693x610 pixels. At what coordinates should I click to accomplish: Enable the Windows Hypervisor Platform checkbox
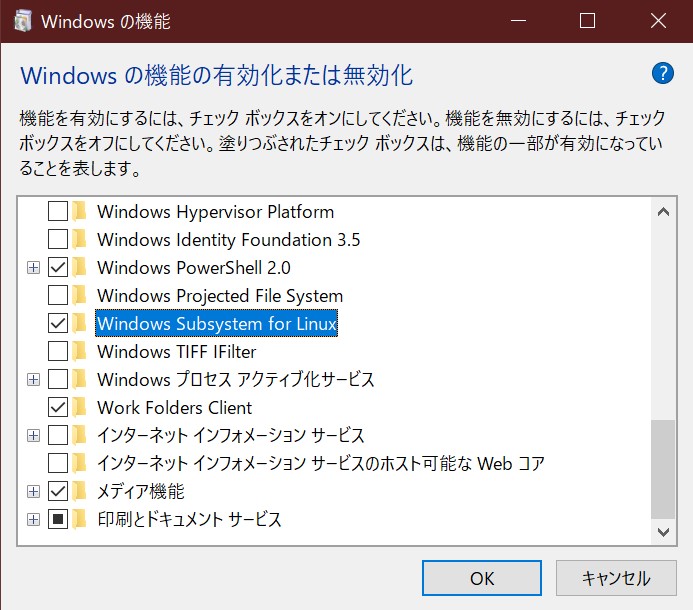click(58, 212)
